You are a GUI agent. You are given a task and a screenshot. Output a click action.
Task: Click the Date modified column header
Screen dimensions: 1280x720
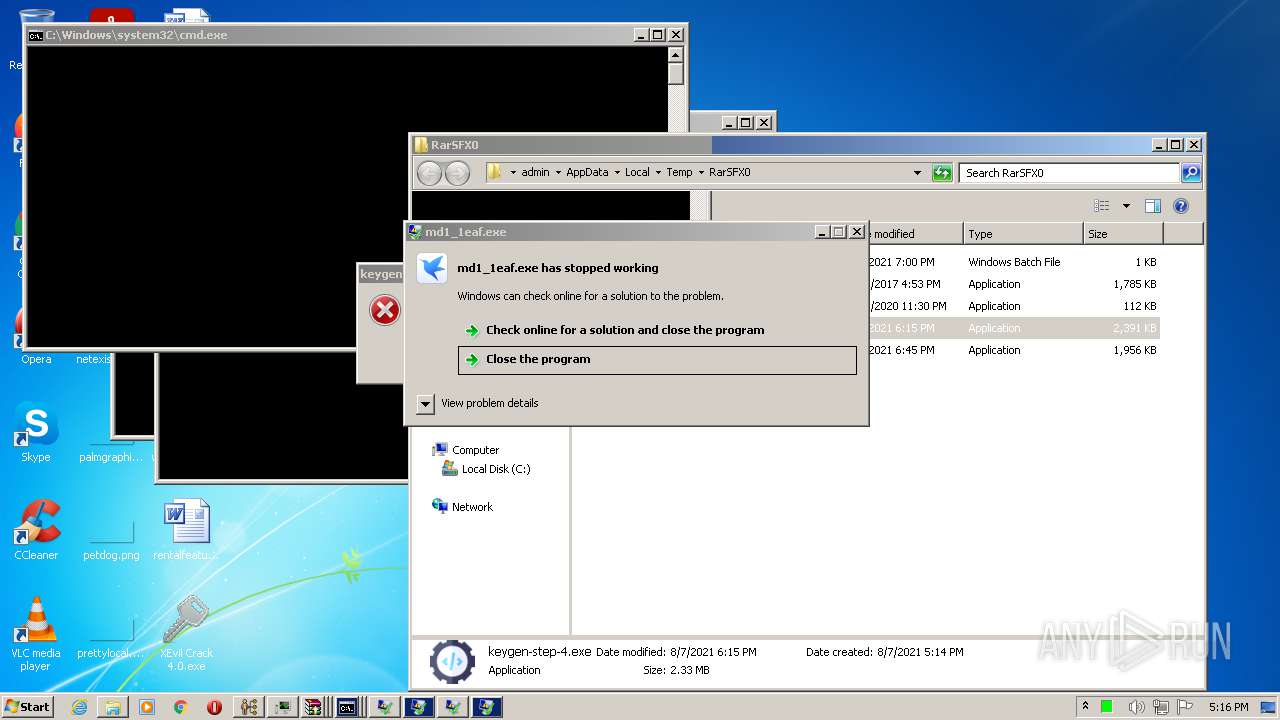(915, 234)
